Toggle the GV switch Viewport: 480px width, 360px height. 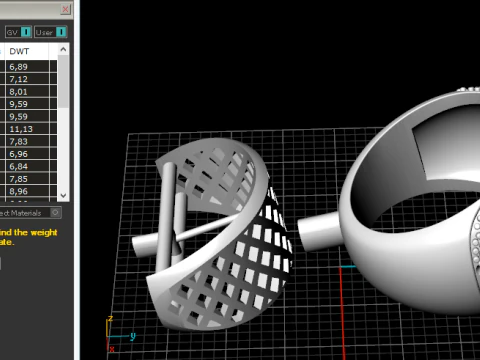tap(18, 32)
